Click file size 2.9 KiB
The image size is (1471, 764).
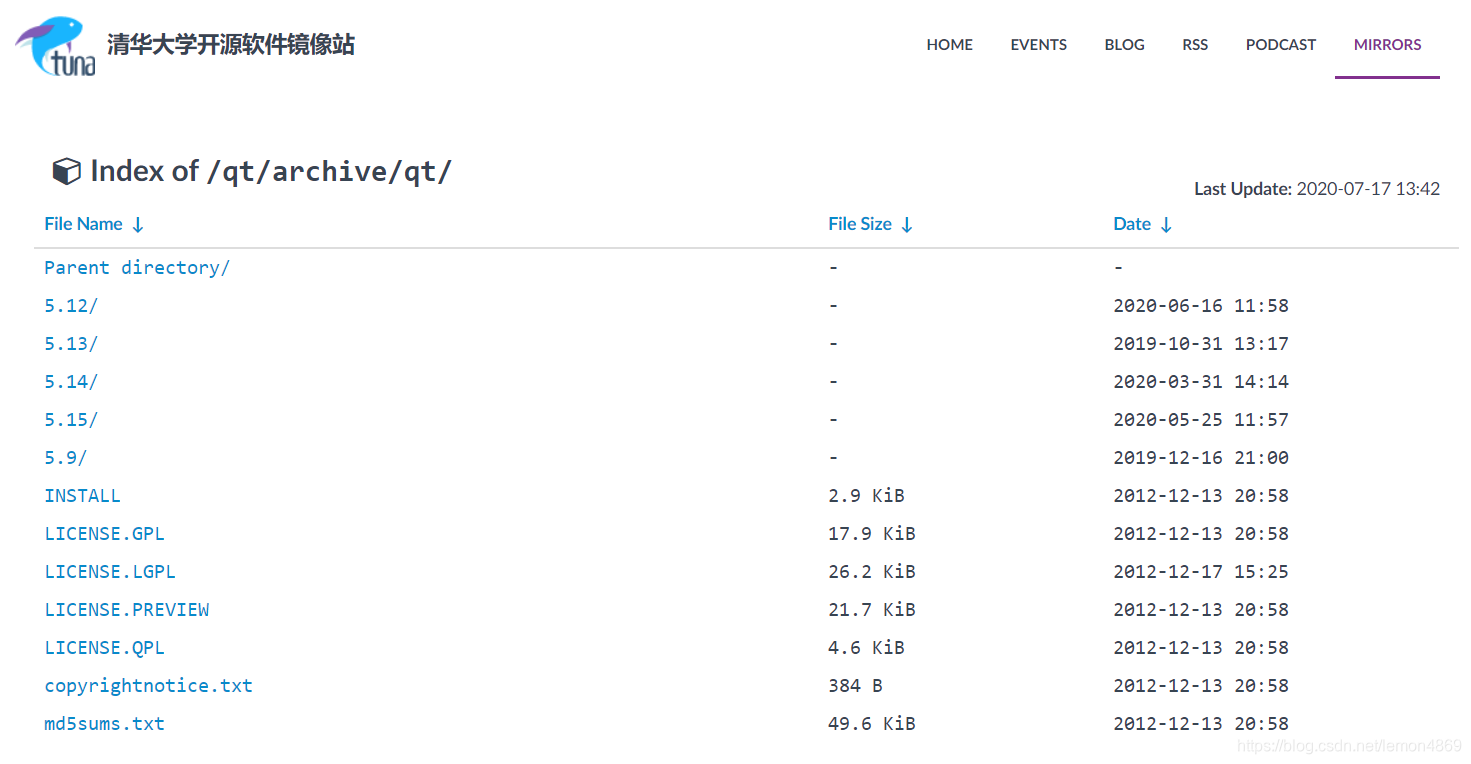(866, 496)
